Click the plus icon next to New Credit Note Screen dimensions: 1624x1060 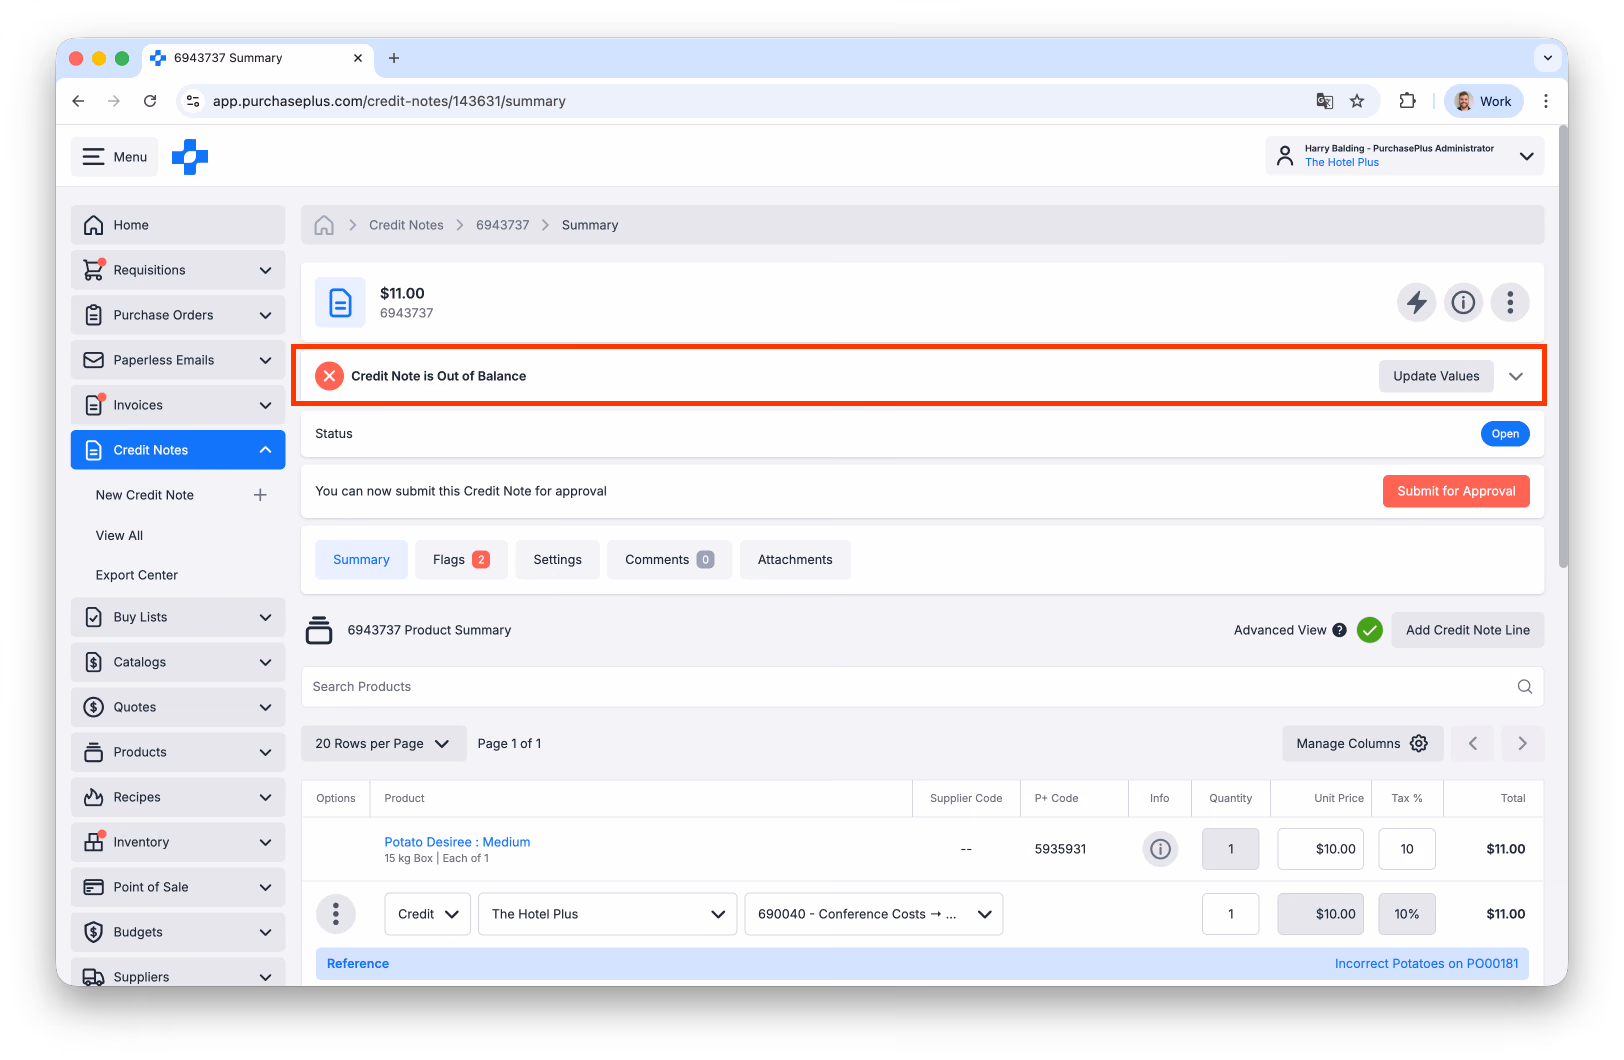pos(260,495)
